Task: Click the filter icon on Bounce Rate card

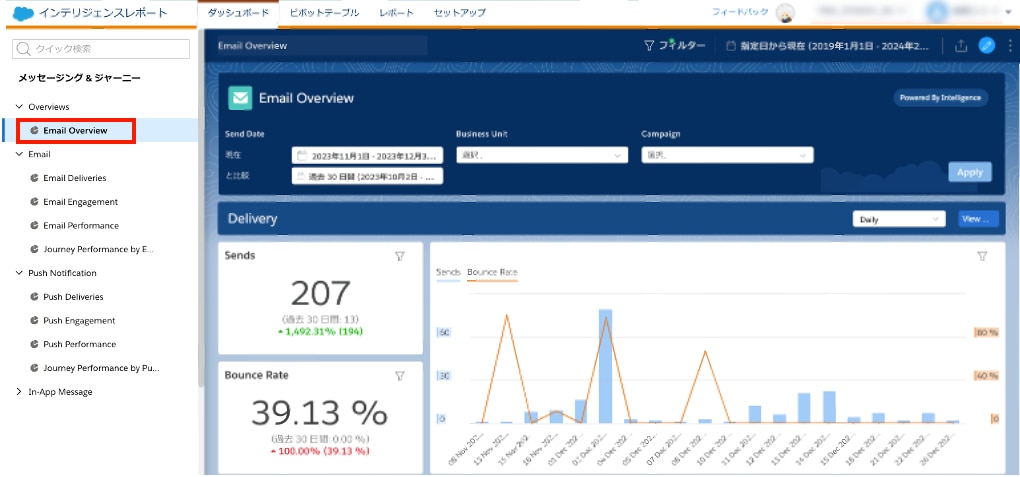Action: (400, 375)
